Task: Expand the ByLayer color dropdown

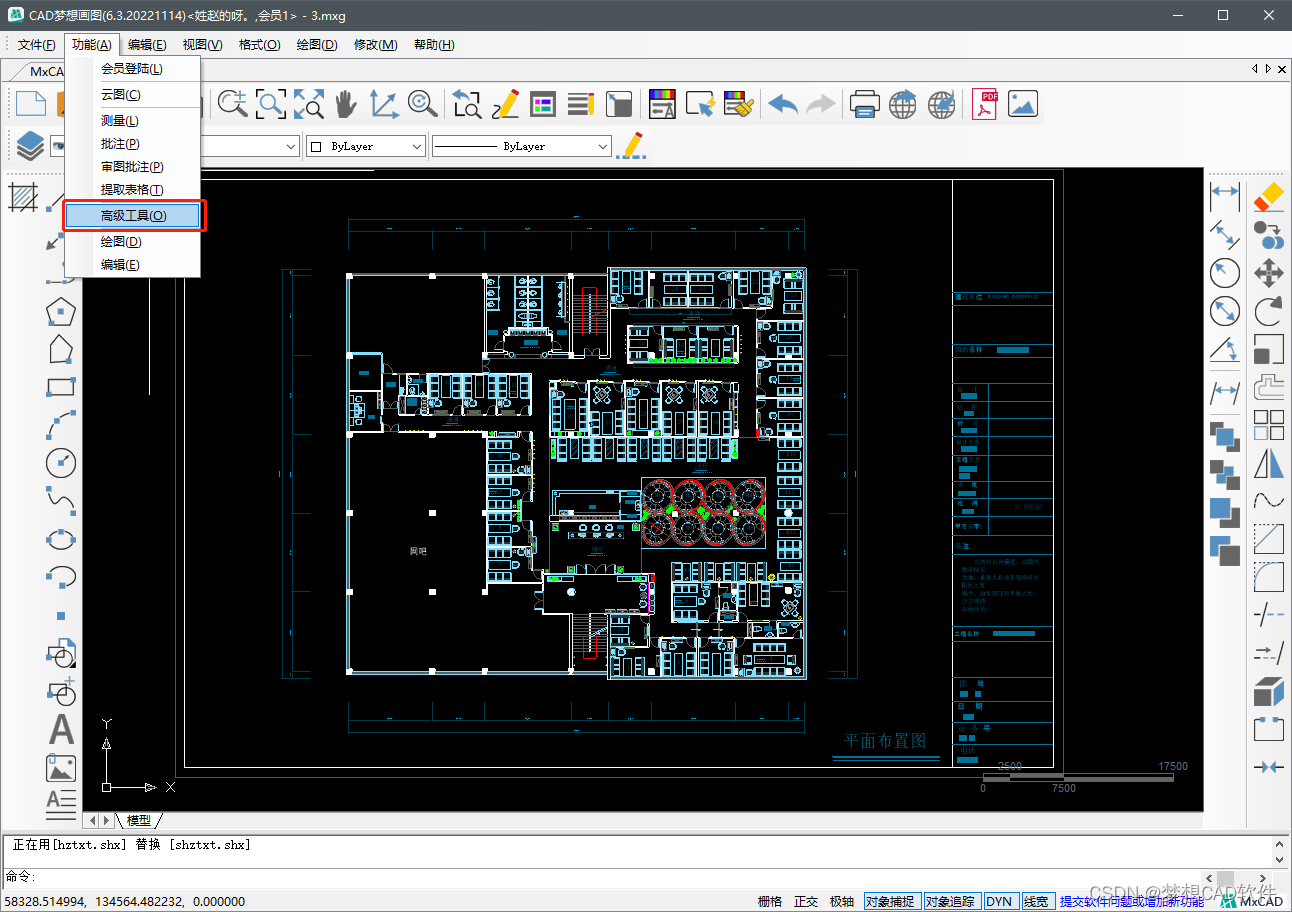Action: (366, 146)
